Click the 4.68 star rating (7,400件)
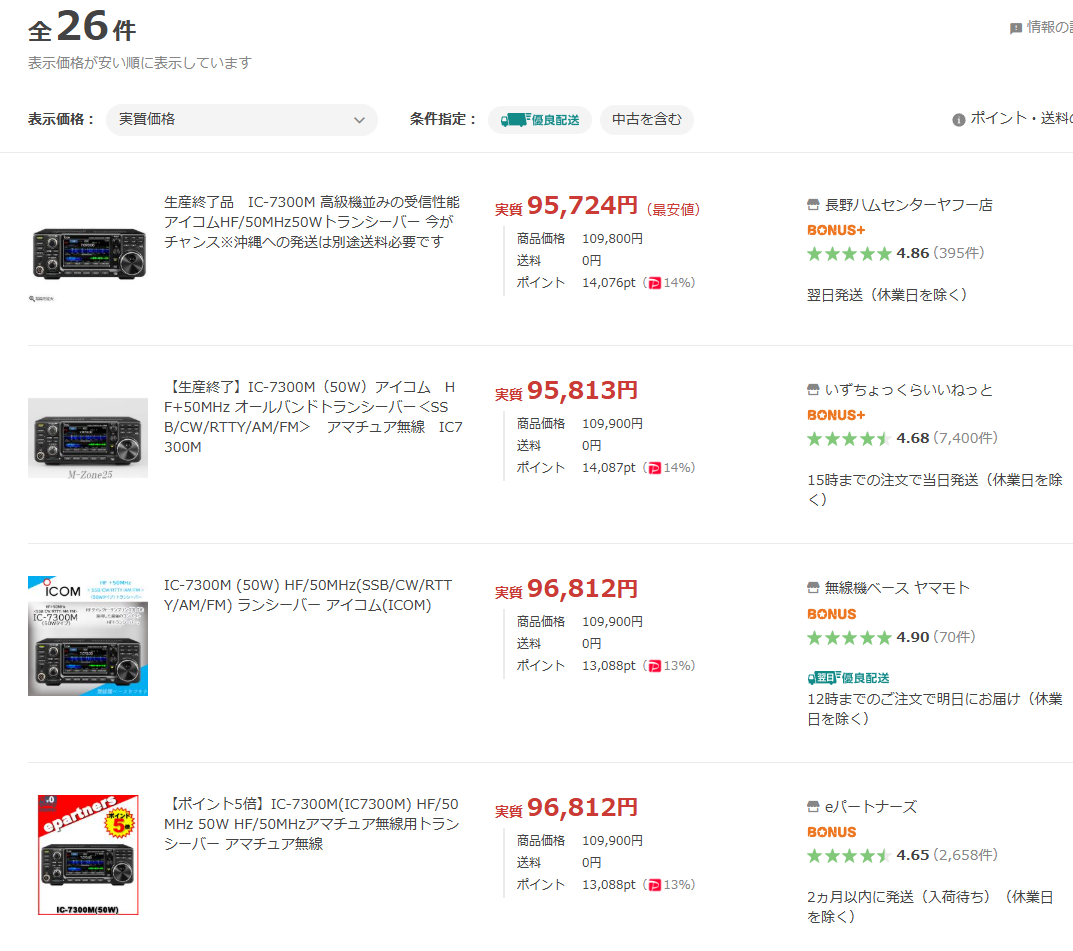The width and height of the screenshot is (1073, 951). pos(901,438)
